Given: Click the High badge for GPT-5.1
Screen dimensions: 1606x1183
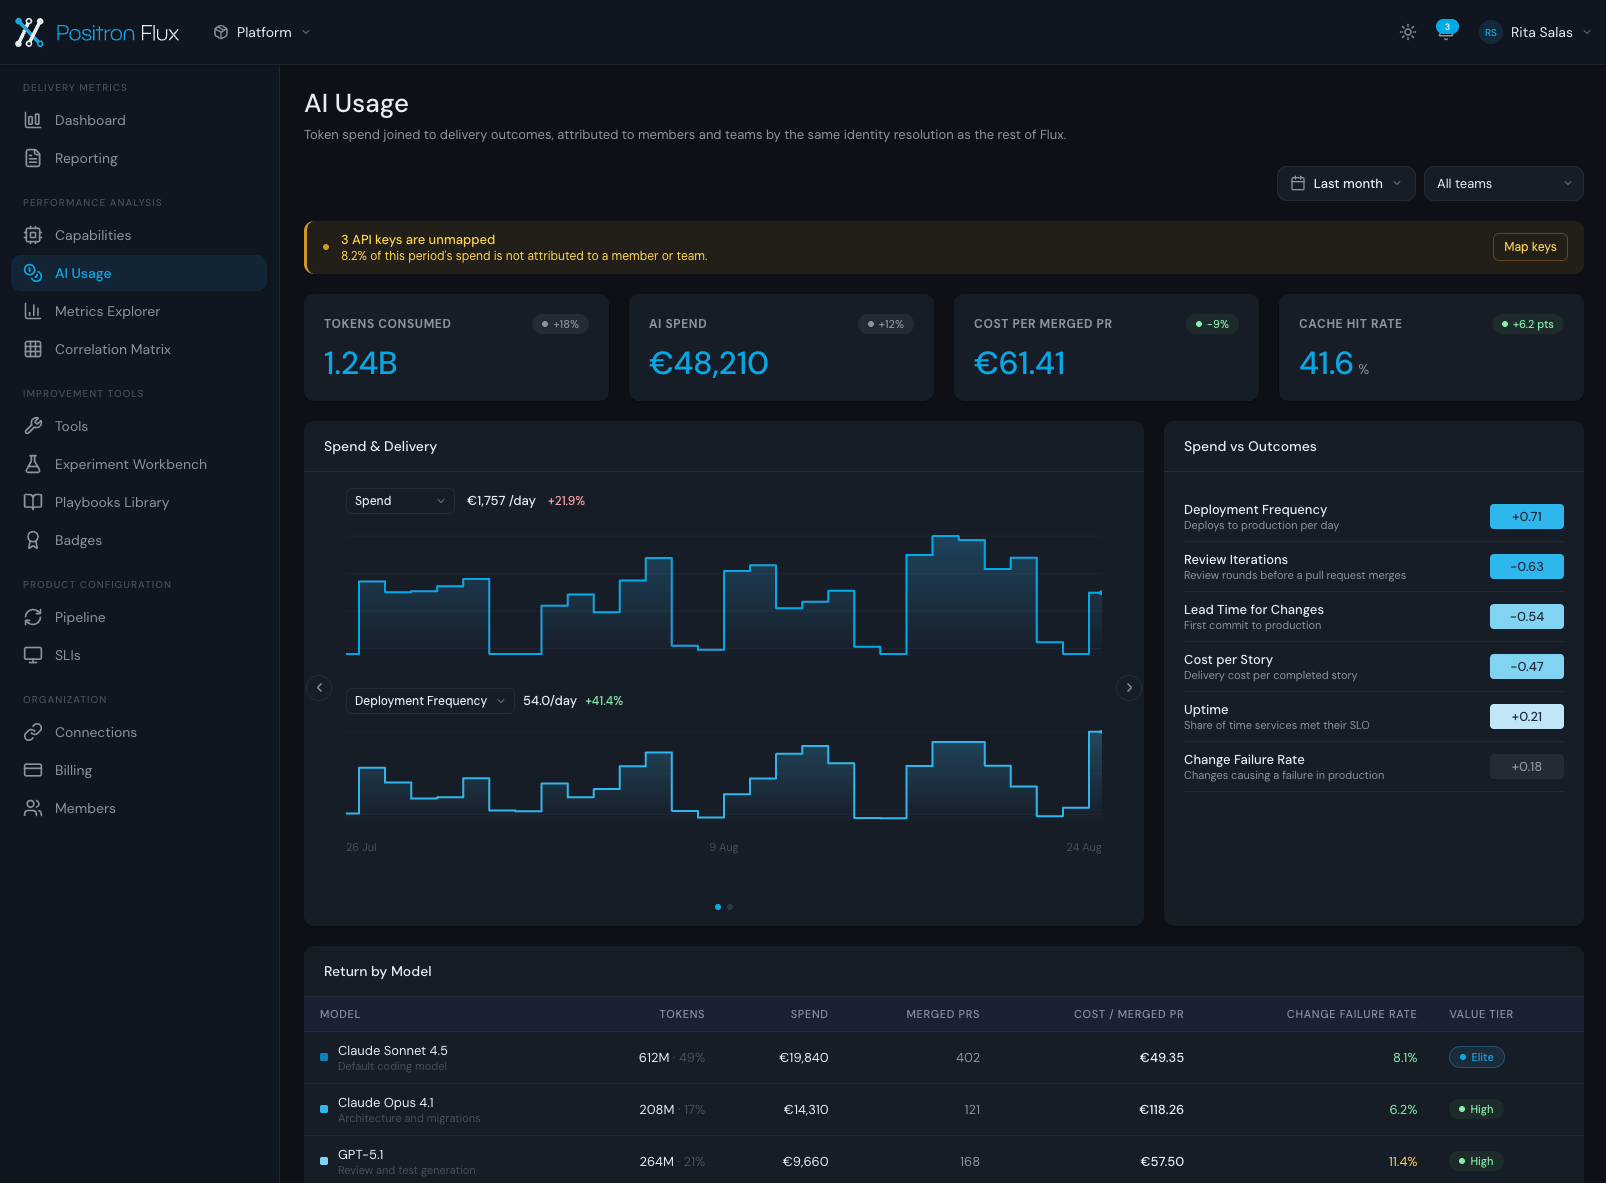Looking at the screenshot, I should pos(1477,1161).
